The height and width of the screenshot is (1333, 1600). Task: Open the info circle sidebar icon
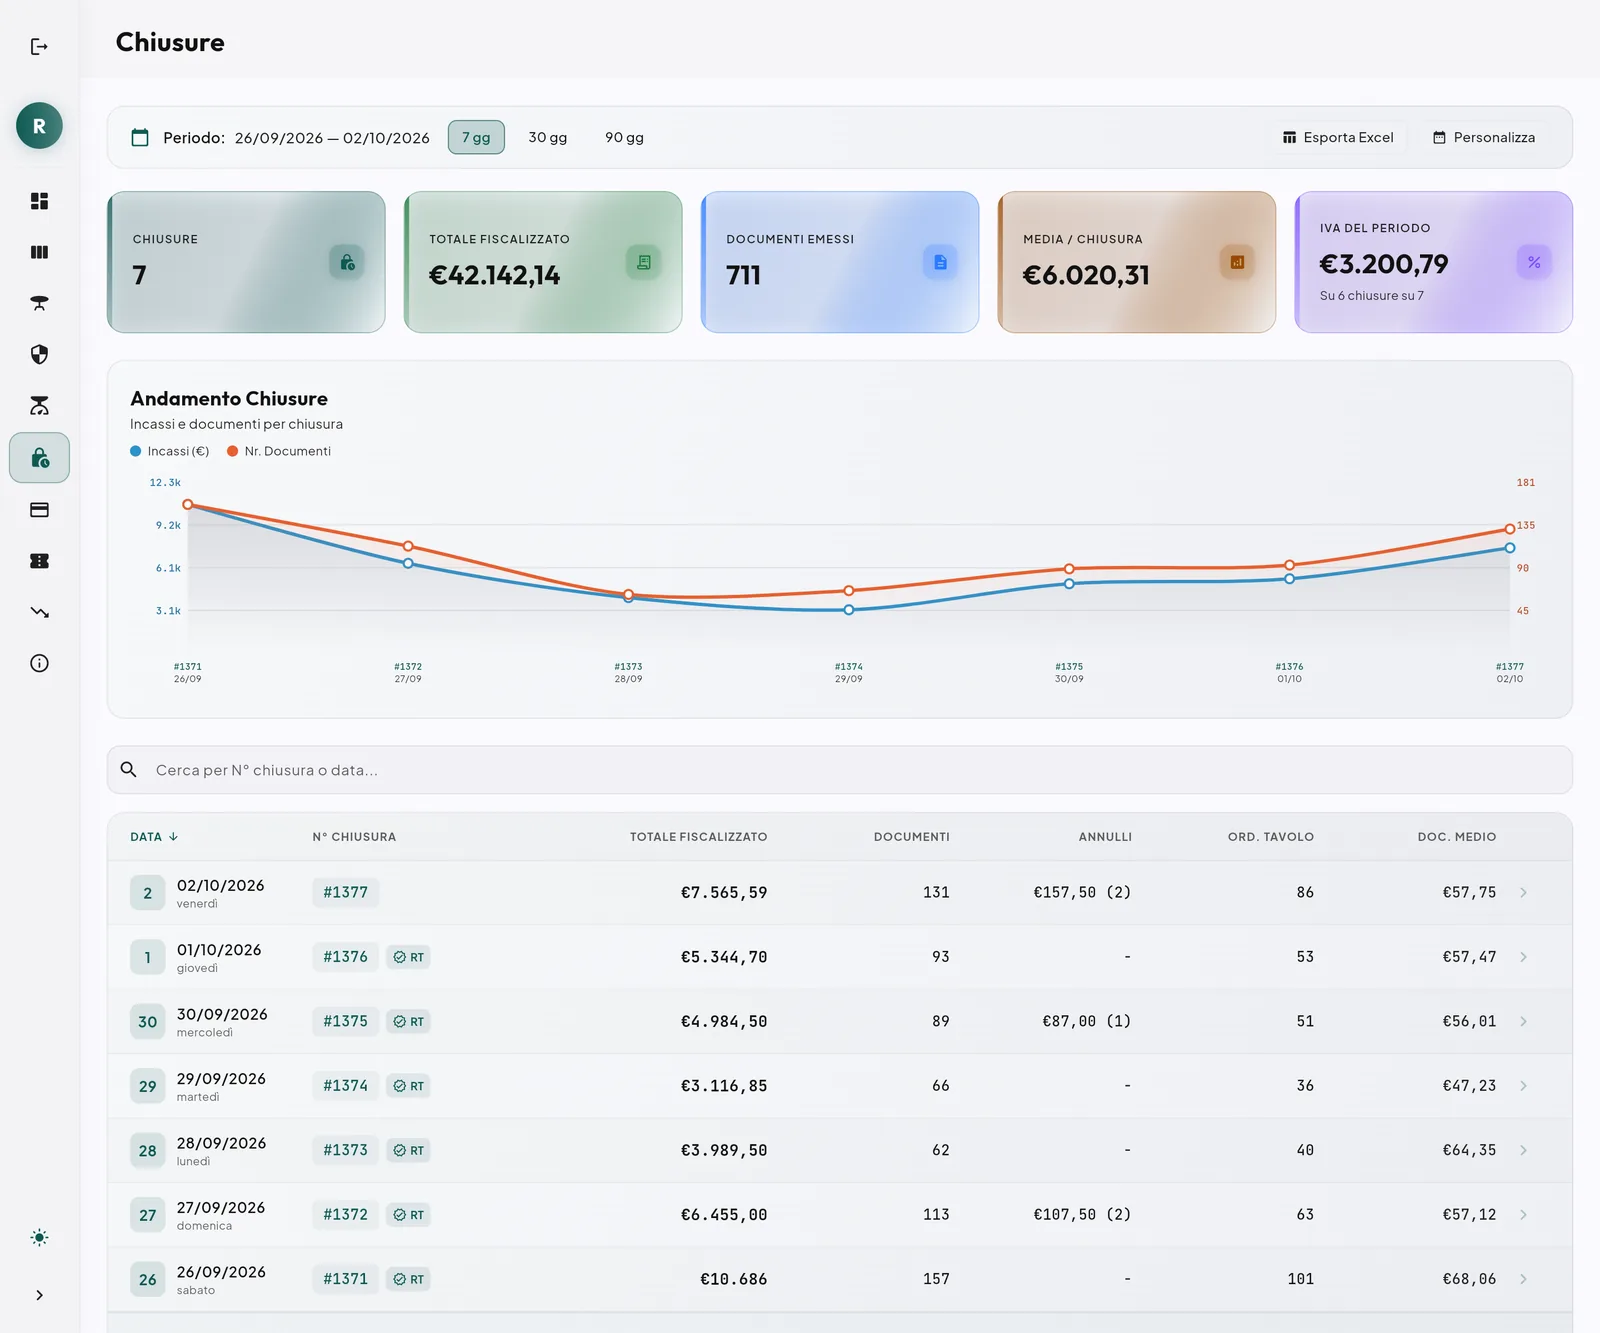click(x=39, y=663)
